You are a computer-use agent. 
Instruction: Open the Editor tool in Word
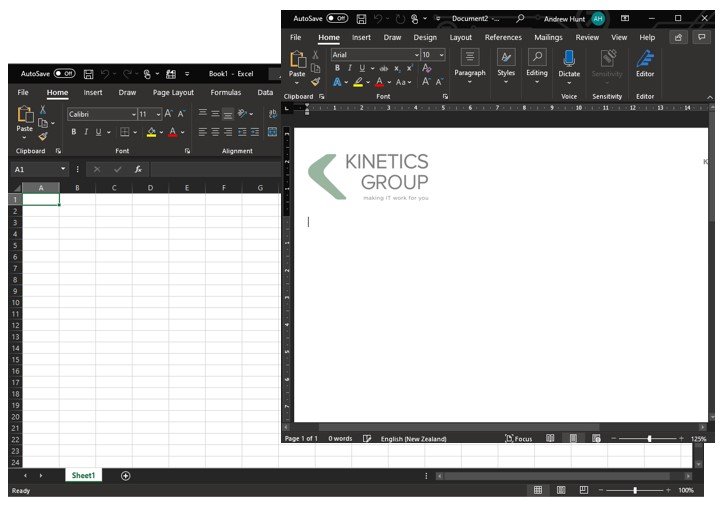tap(645, 58)
